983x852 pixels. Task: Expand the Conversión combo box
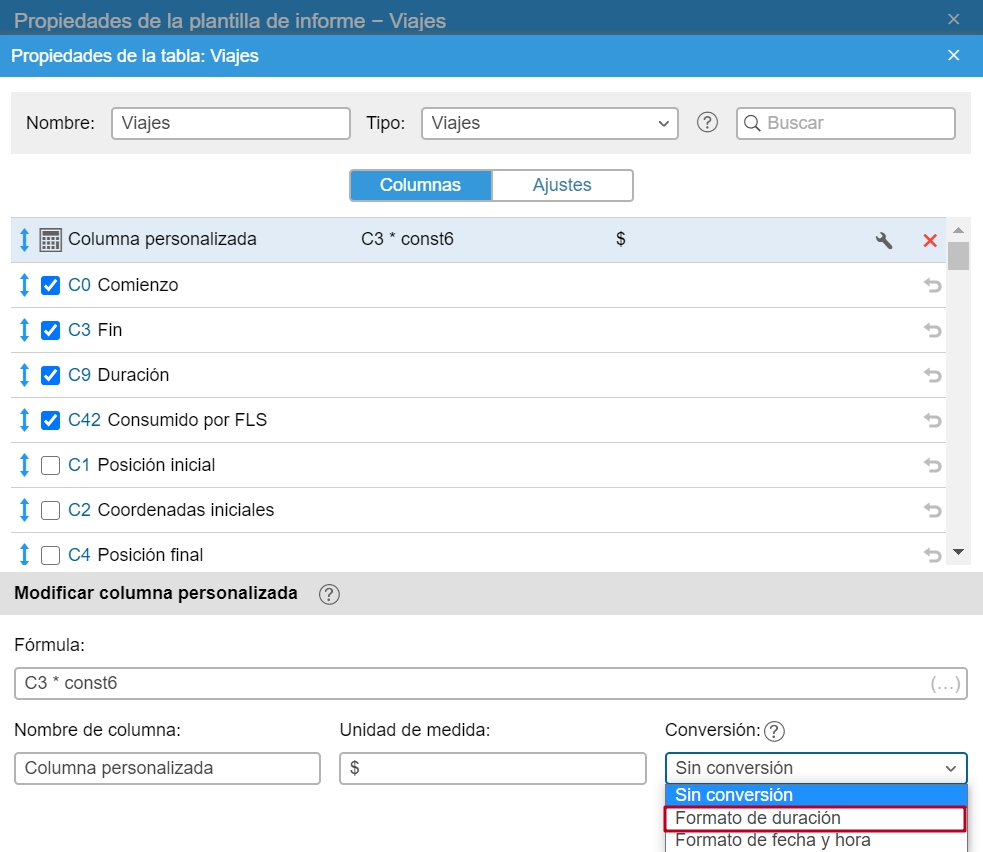coord(815,768)
